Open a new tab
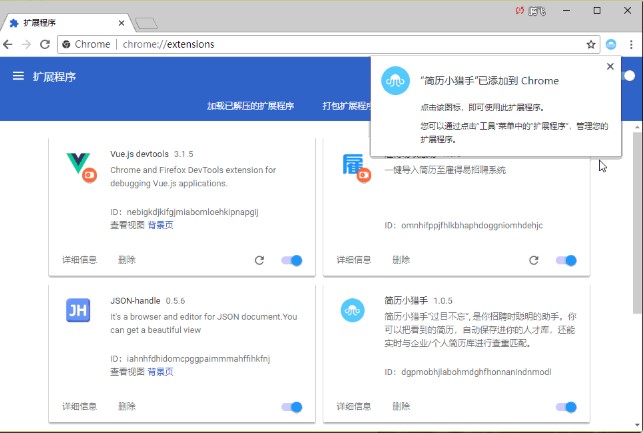This screenshot has height=433, width=643. tap(146, 22)
